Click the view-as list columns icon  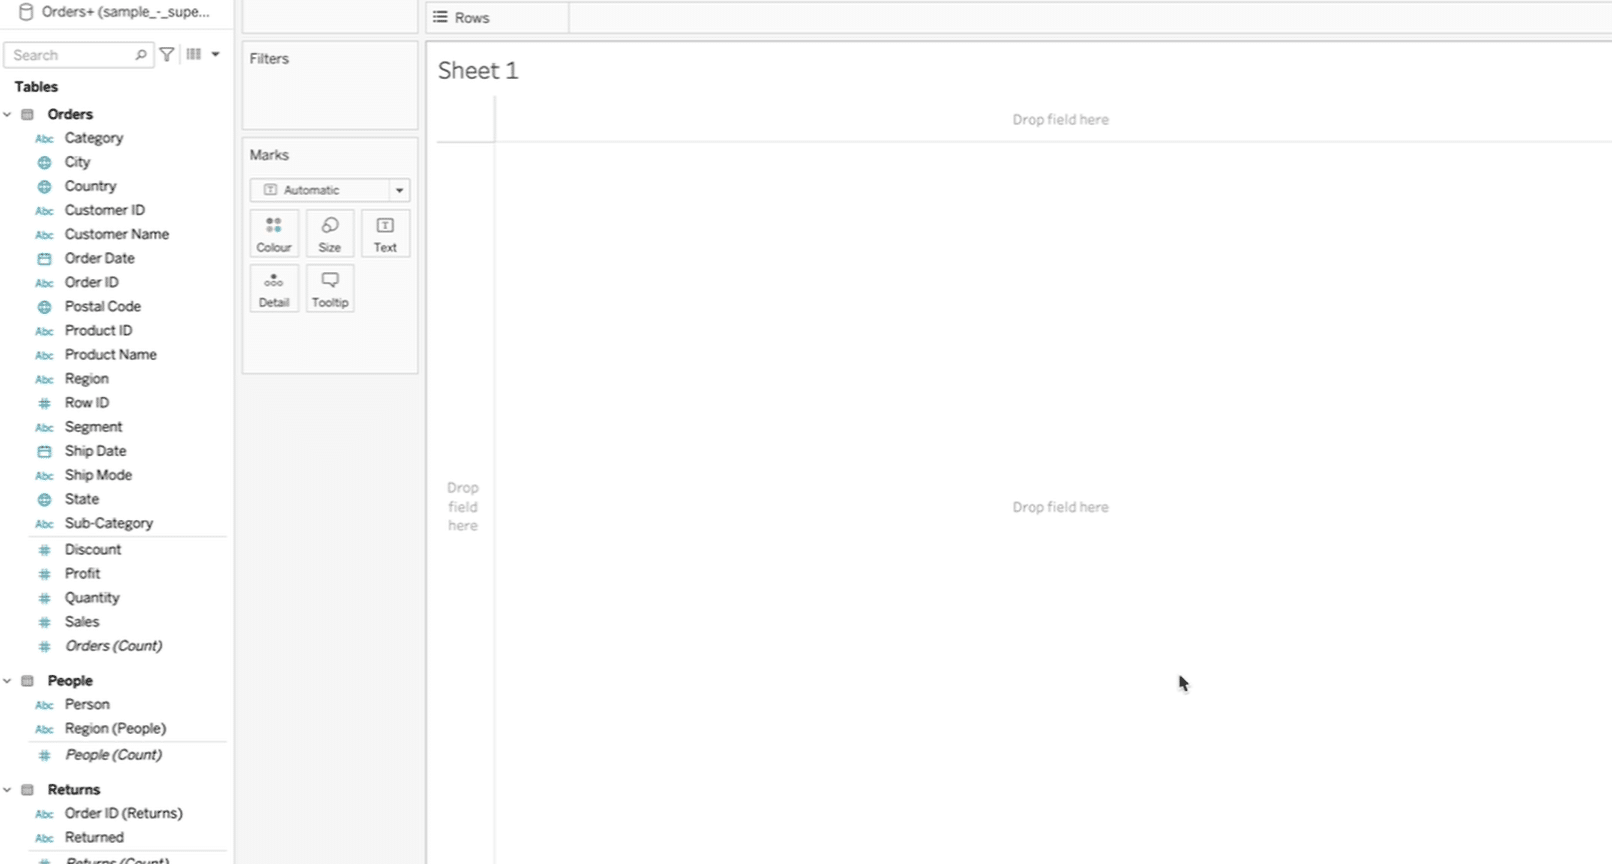tap(194, 54)
